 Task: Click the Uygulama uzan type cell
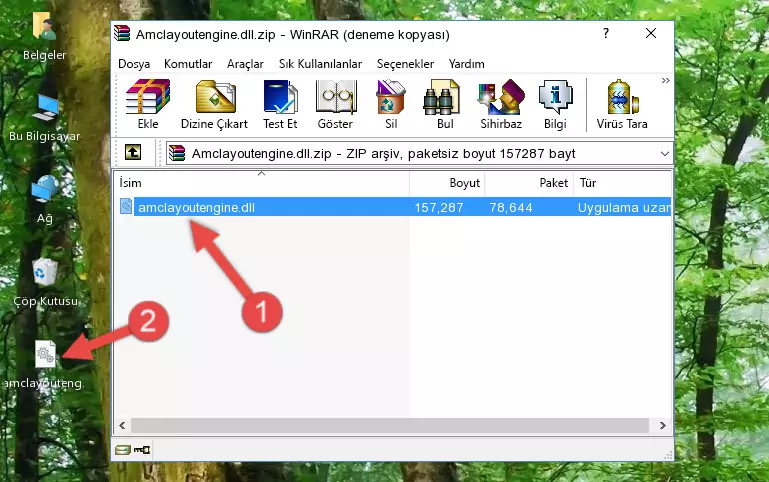tap(624, 207)
